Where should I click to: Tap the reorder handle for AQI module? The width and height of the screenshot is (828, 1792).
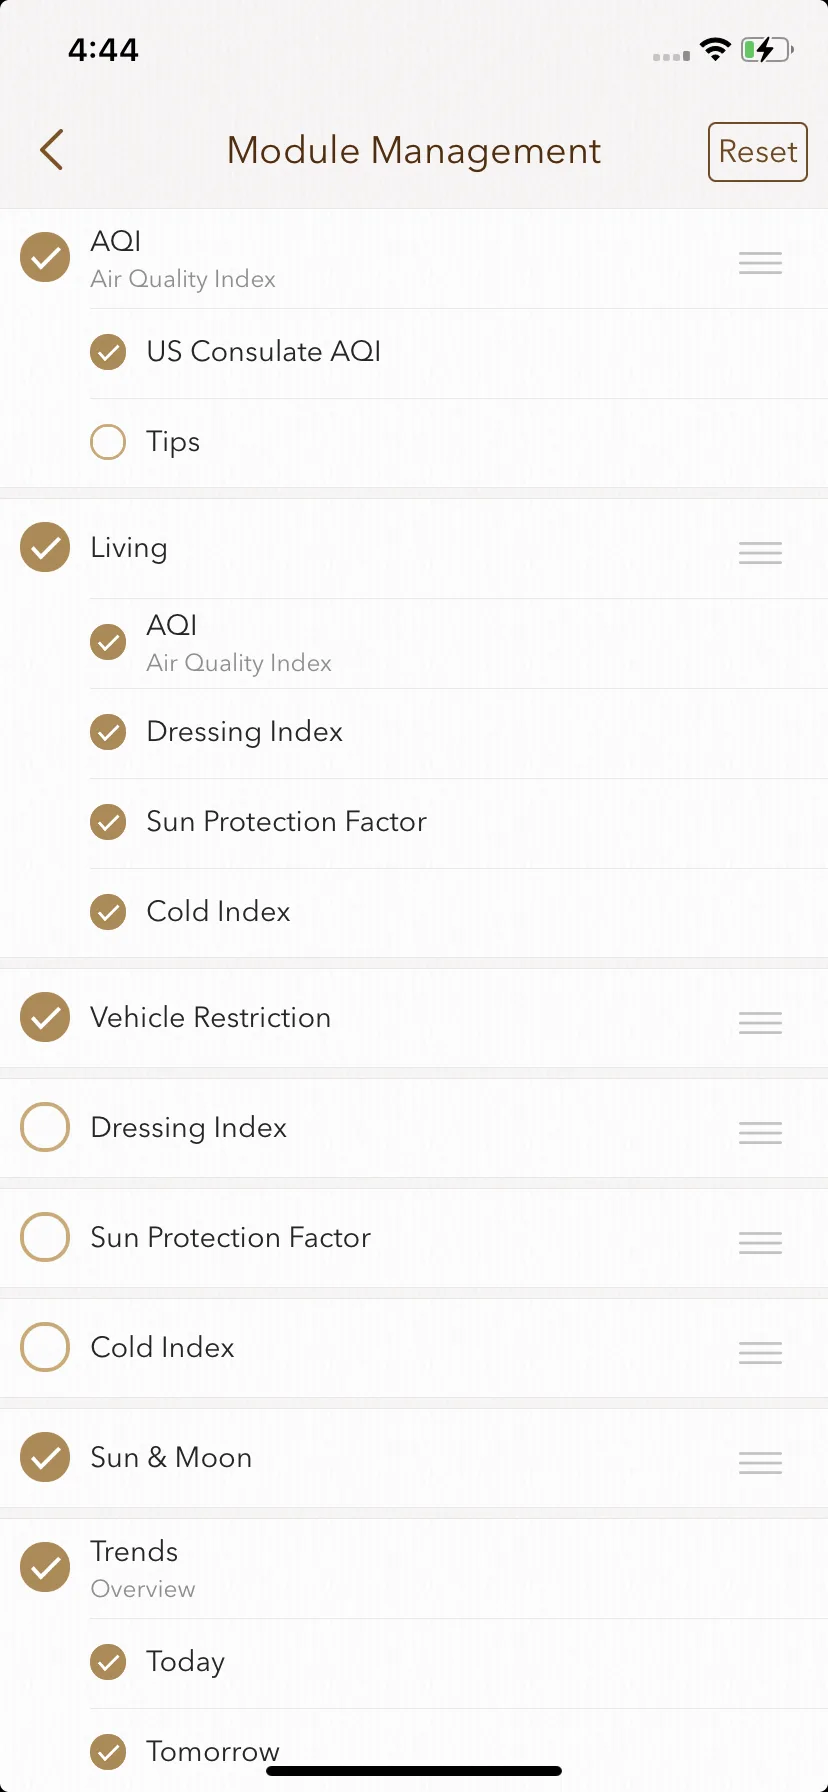(760, 263)
